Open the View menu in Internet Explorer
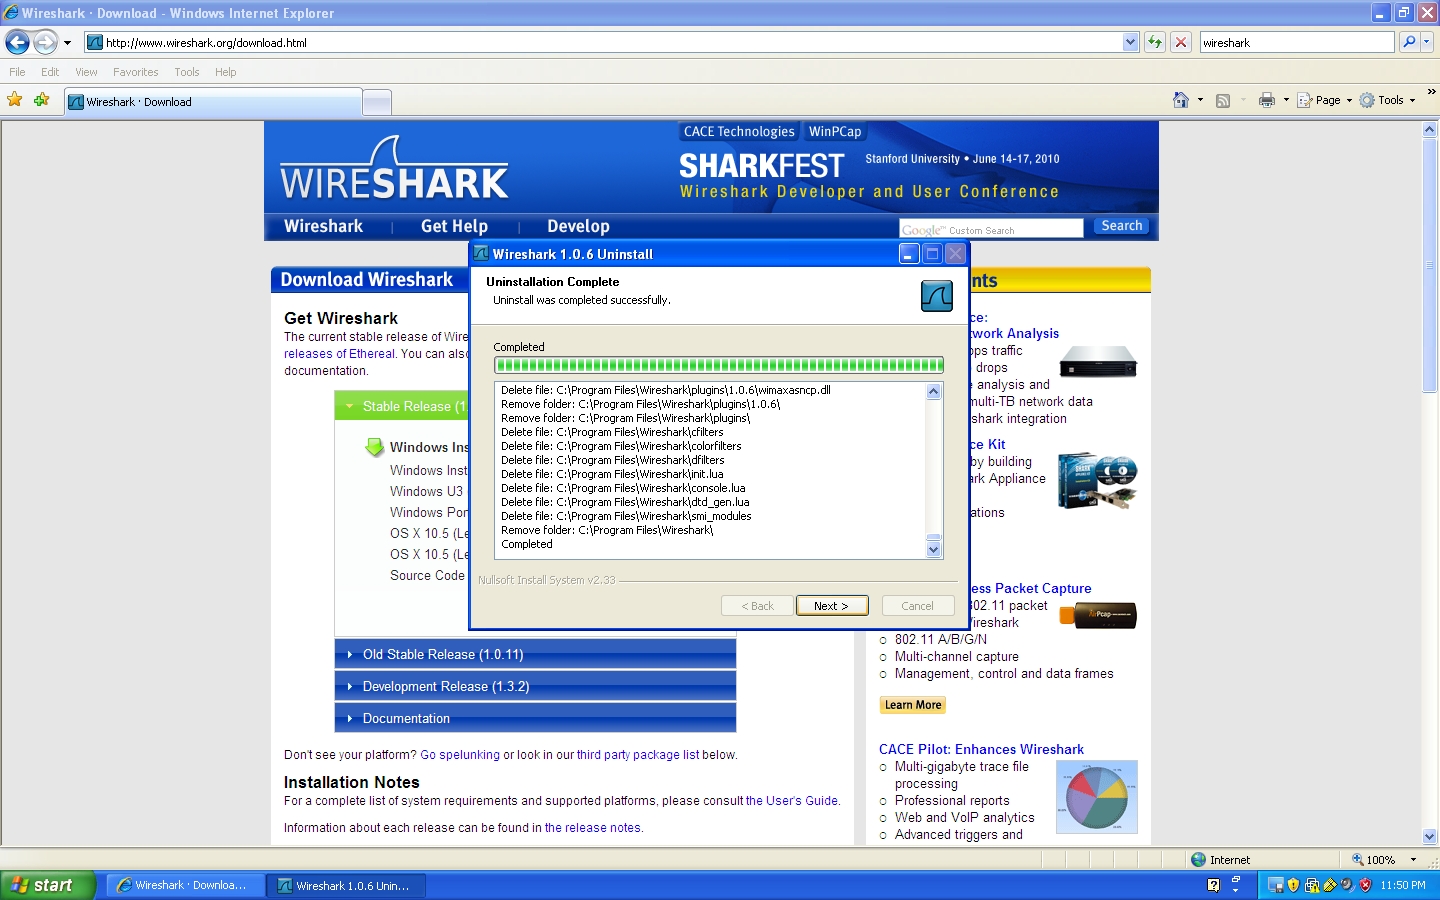This screenshot has height=900, width=1440. (86, 72)
